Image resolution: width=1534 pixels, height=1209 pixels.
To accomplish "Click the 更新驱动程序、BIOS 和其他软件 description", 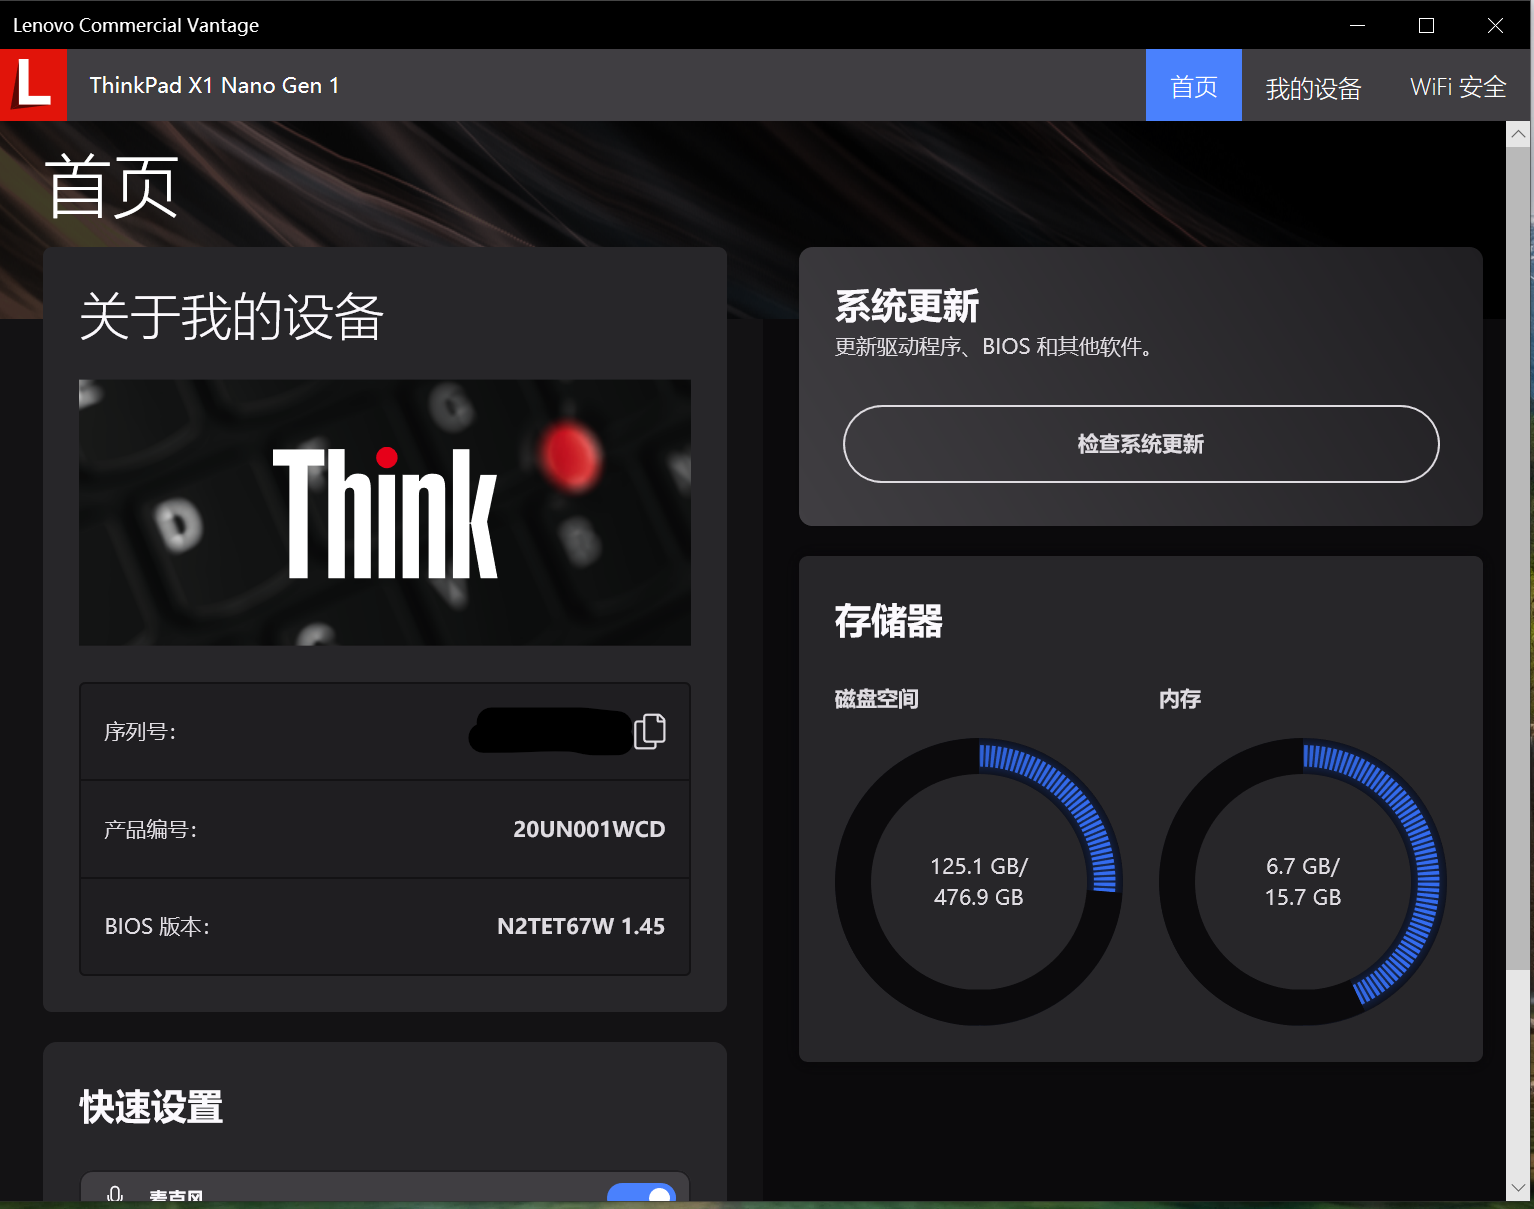I will (x=994, y=347).
